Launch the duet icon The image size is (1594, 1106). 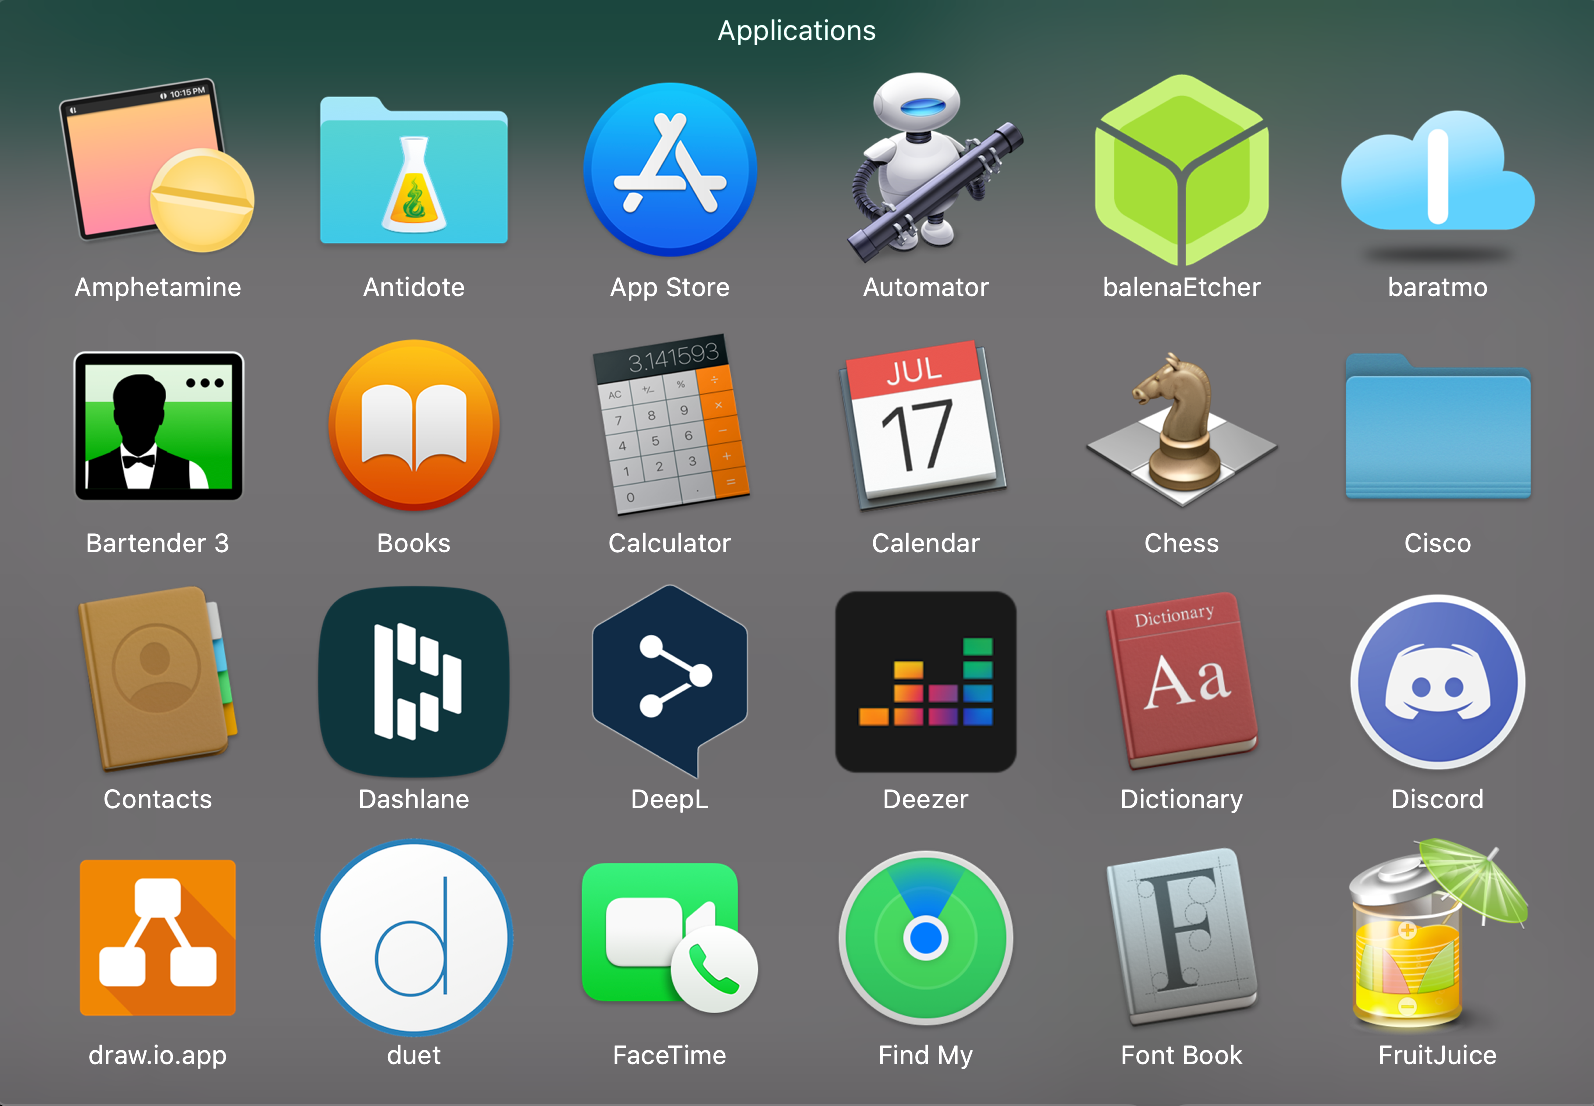click(414, 938)
